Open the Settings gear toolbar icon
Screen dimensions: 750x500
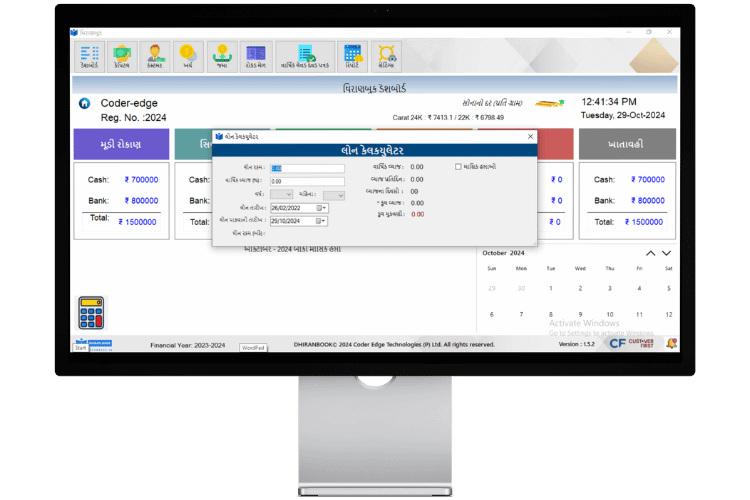pos(386,56)
